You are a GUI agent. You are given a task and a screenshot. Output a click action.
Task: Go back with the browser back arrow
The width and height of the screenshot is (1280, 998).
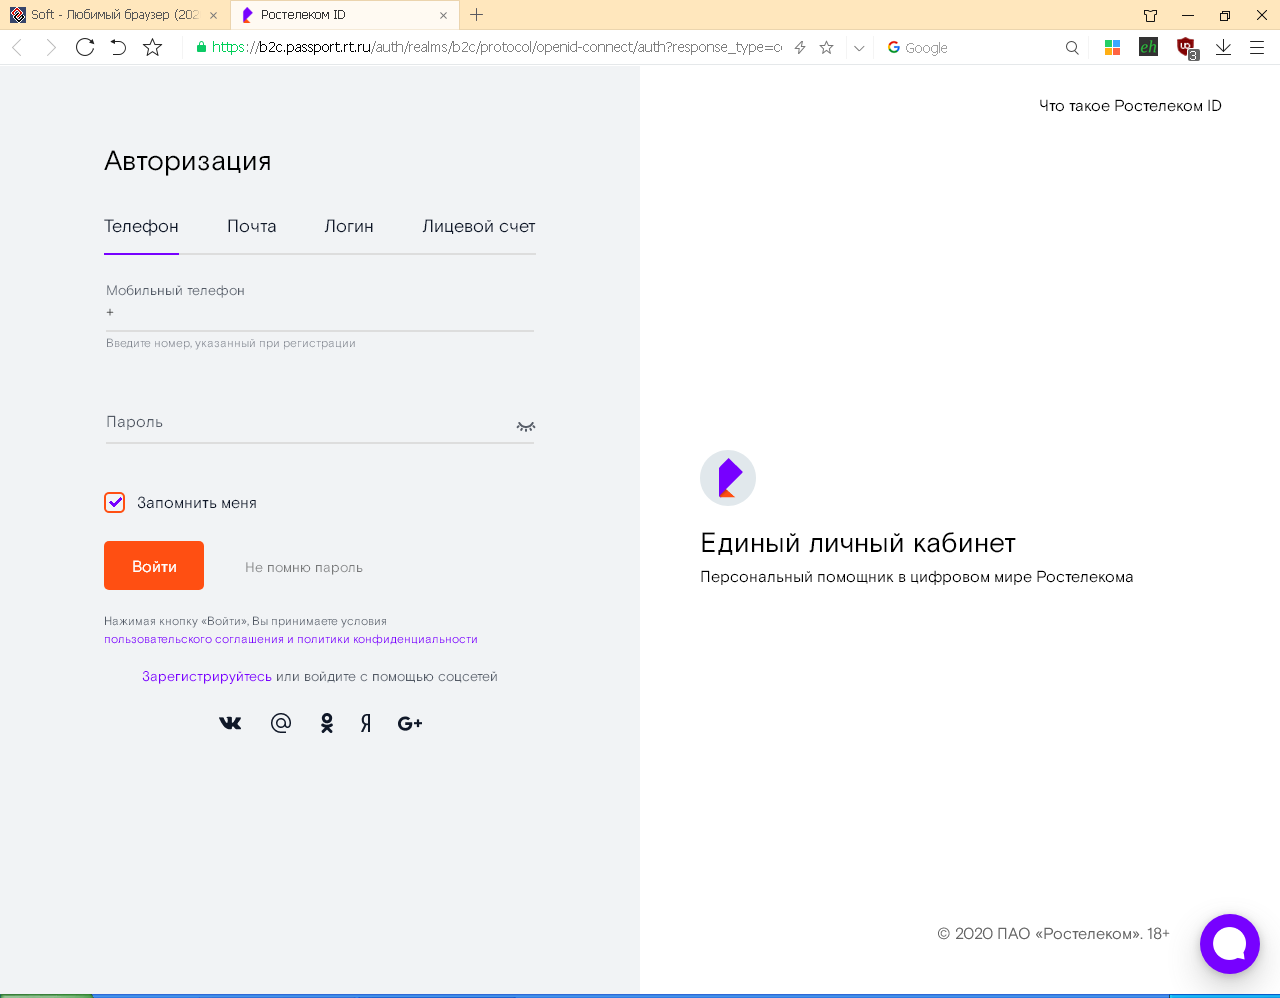click(17, 47)
